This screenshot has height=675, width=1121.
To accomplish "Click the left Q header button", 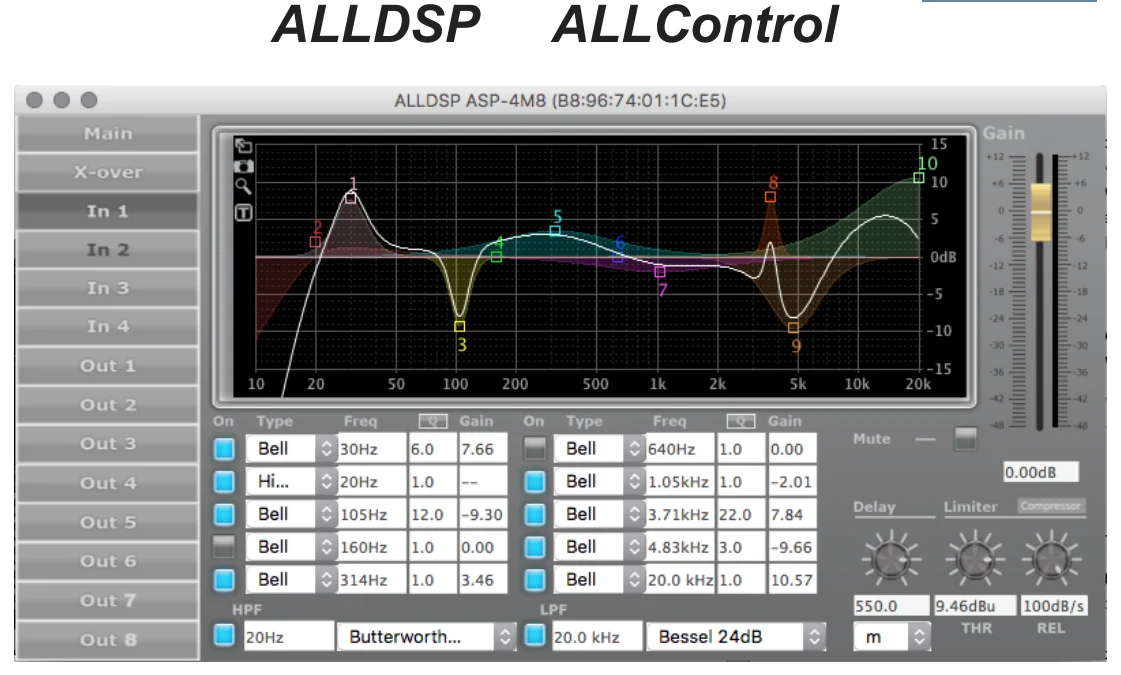I will click(x=433, y=421).
